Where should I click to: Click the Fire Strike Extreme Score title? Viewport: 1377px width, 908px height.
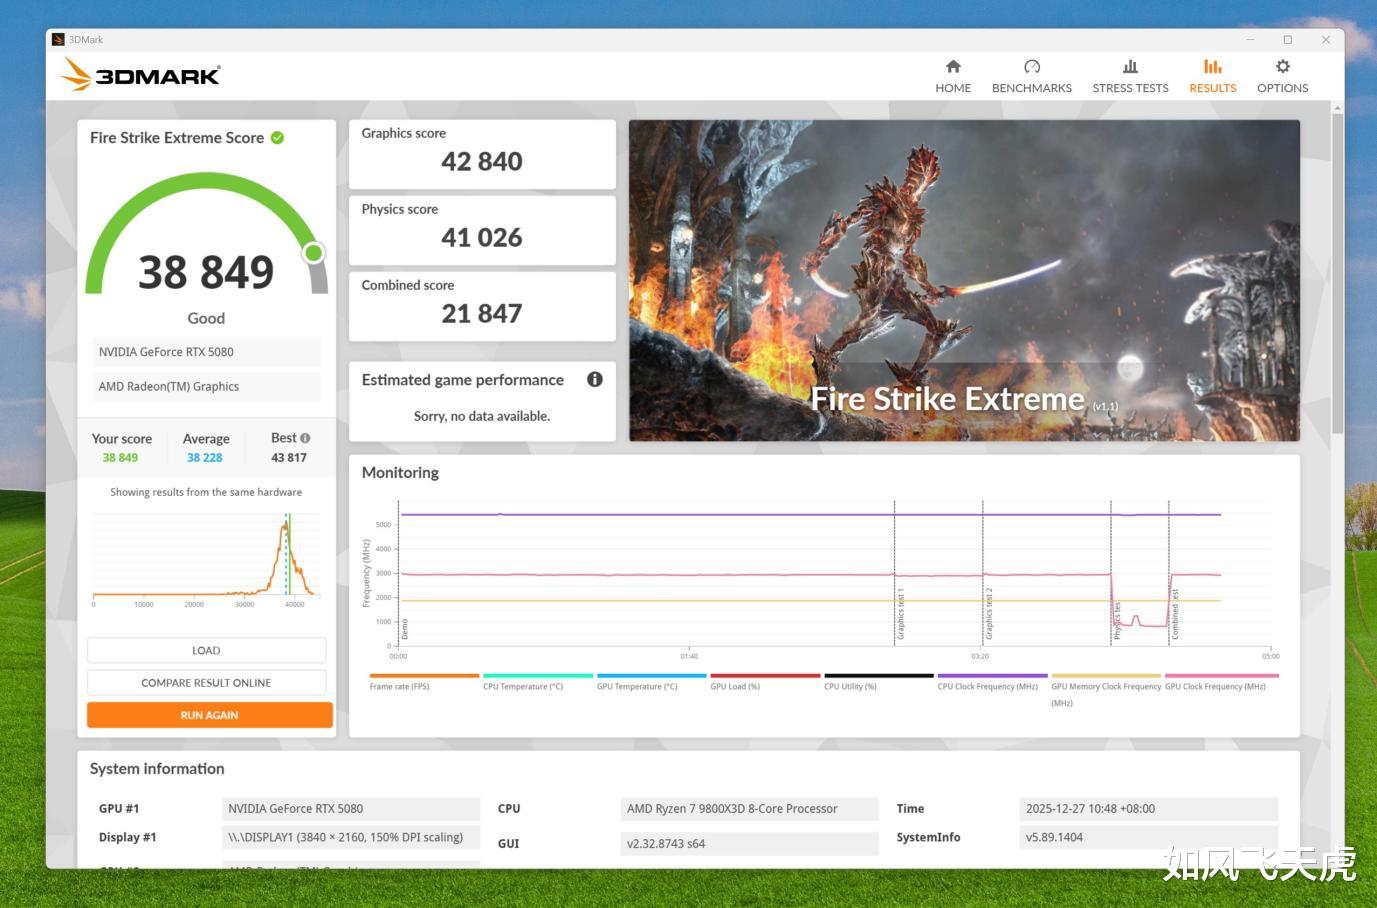pos(177,138)
